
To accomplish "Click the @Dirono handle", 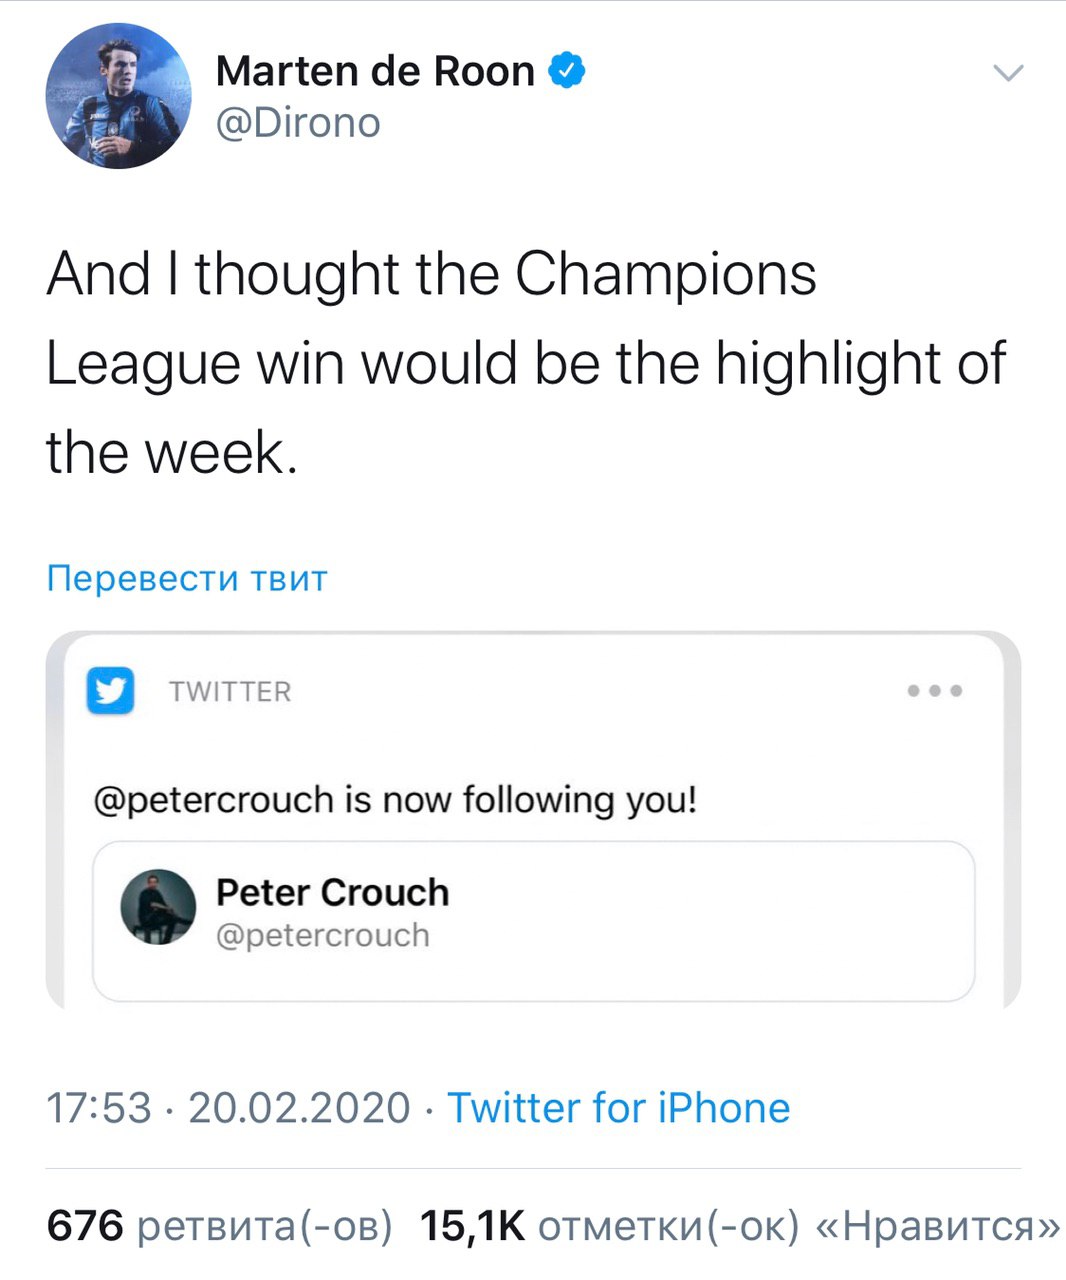I will (298, 123).
